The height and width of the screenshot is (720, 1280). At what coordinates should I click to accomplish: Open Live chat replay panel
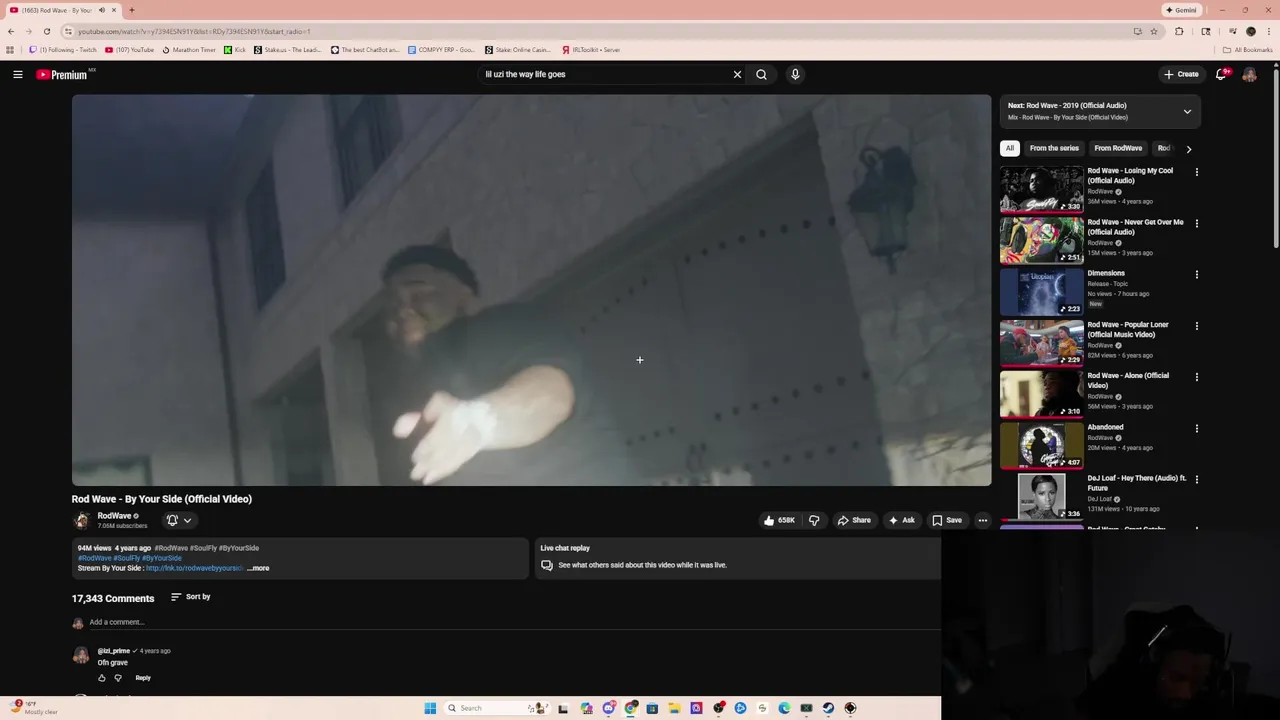pos(738,557)
